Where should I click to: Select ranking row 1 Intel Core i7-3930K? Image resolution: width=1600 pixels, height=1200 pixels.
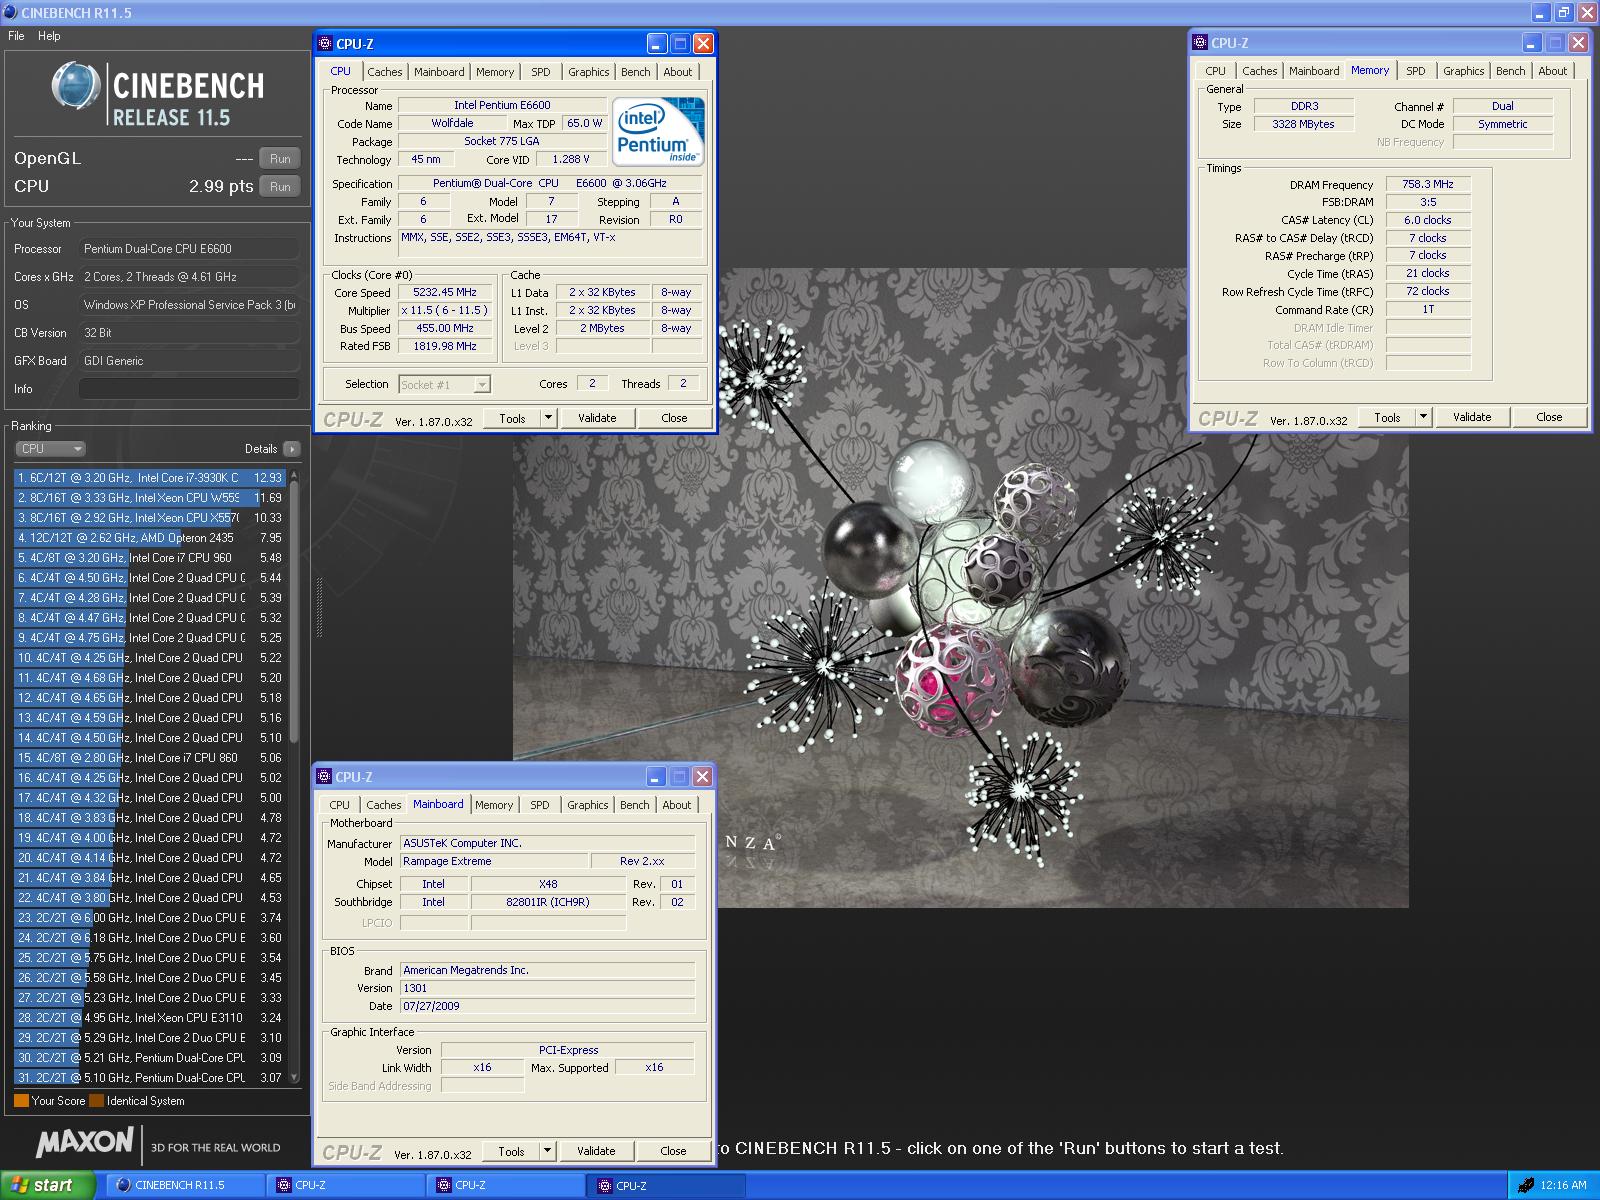(x=150, y=478)
